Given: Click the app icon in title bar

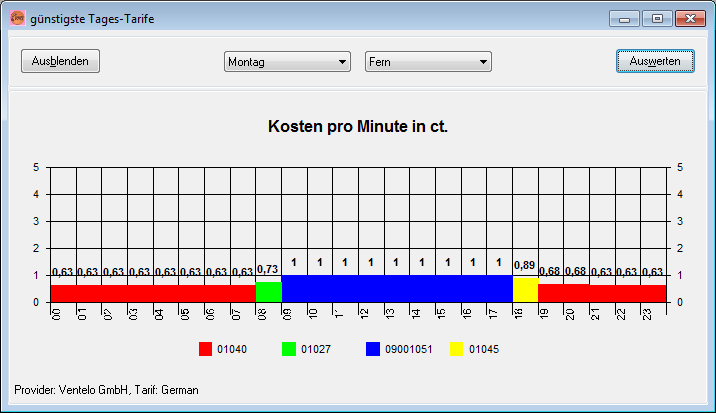Looking at the screenshot, I should tap(17, 17).
